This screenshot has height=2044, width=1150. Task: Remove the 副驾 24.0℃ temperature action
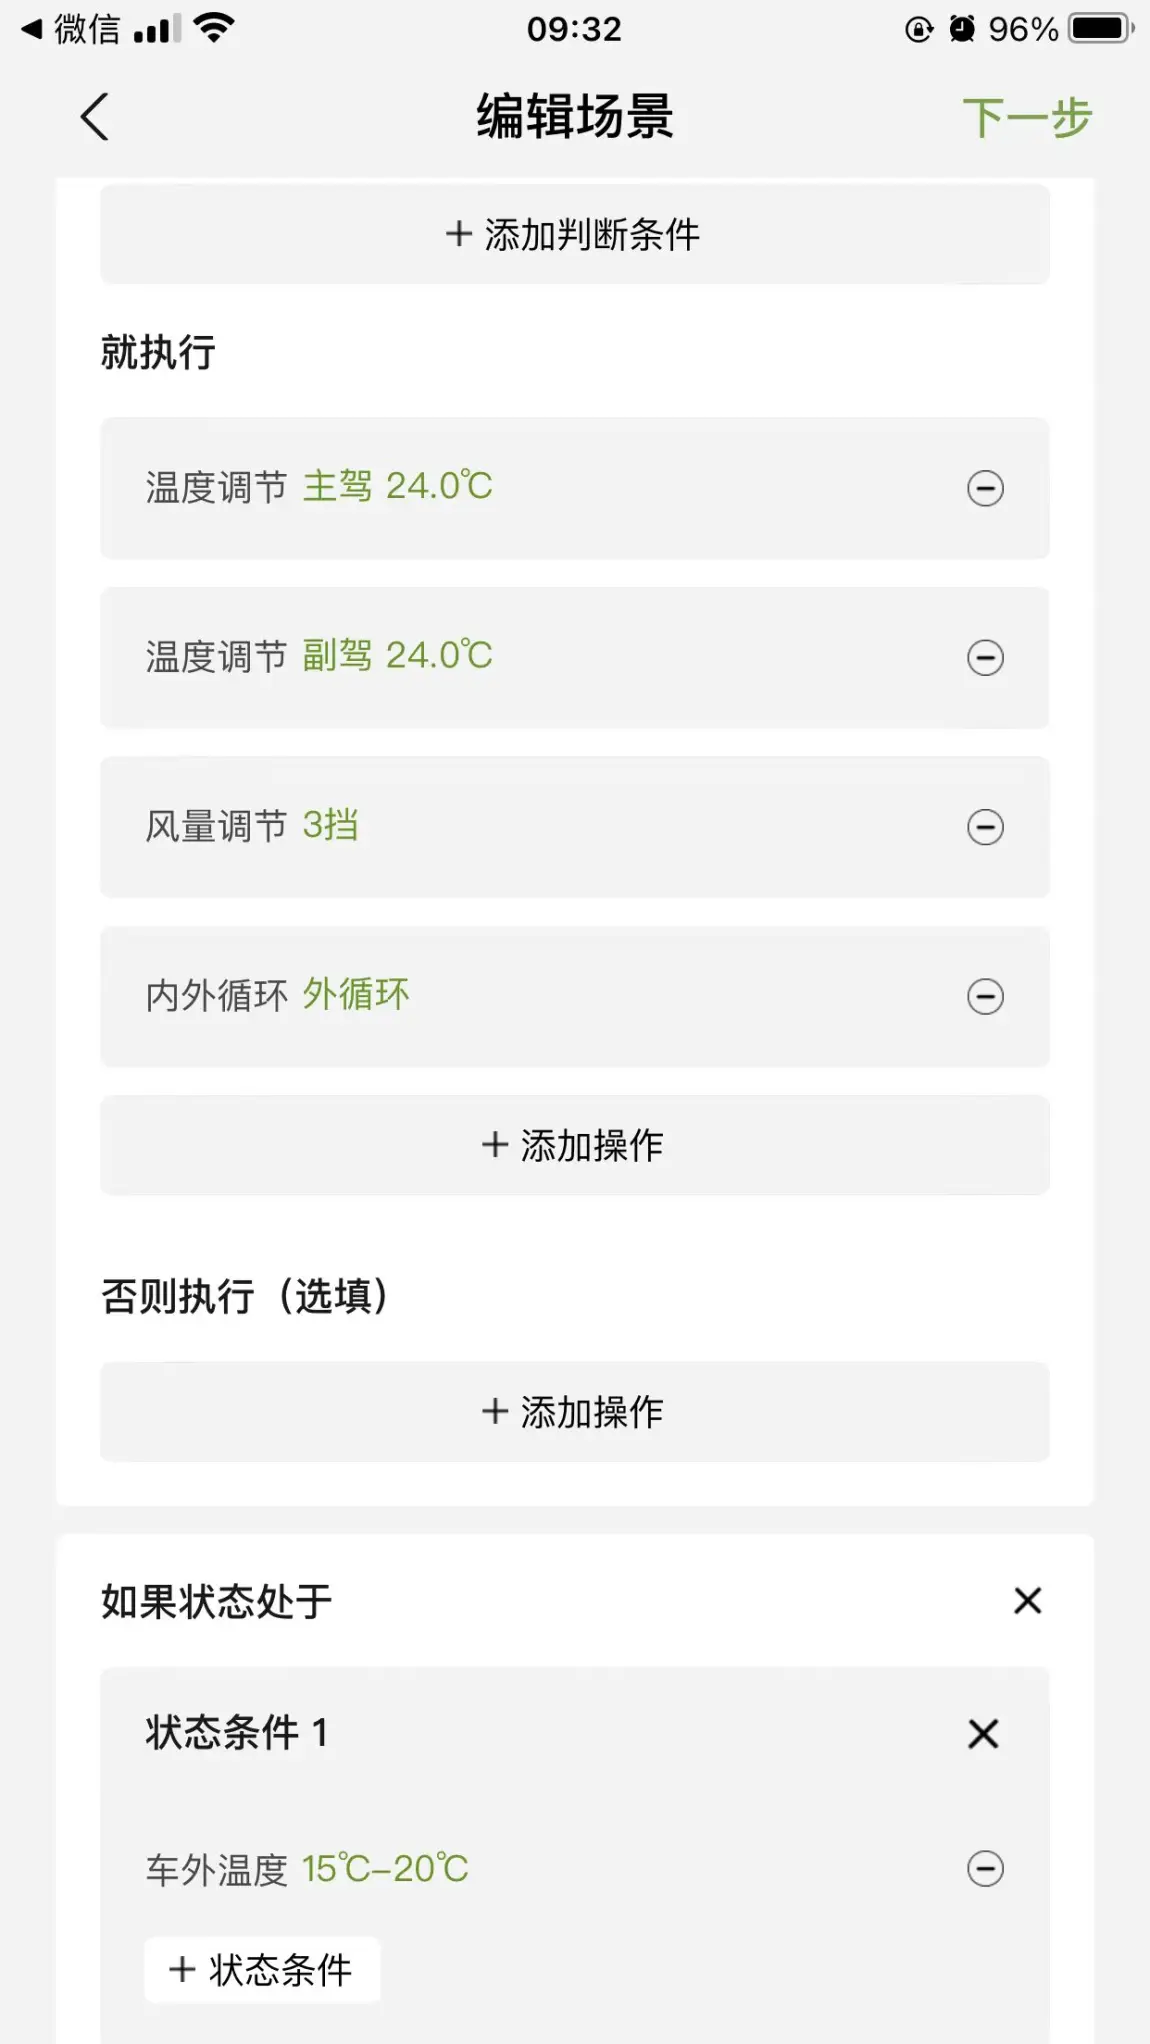(x=985, y=657)
